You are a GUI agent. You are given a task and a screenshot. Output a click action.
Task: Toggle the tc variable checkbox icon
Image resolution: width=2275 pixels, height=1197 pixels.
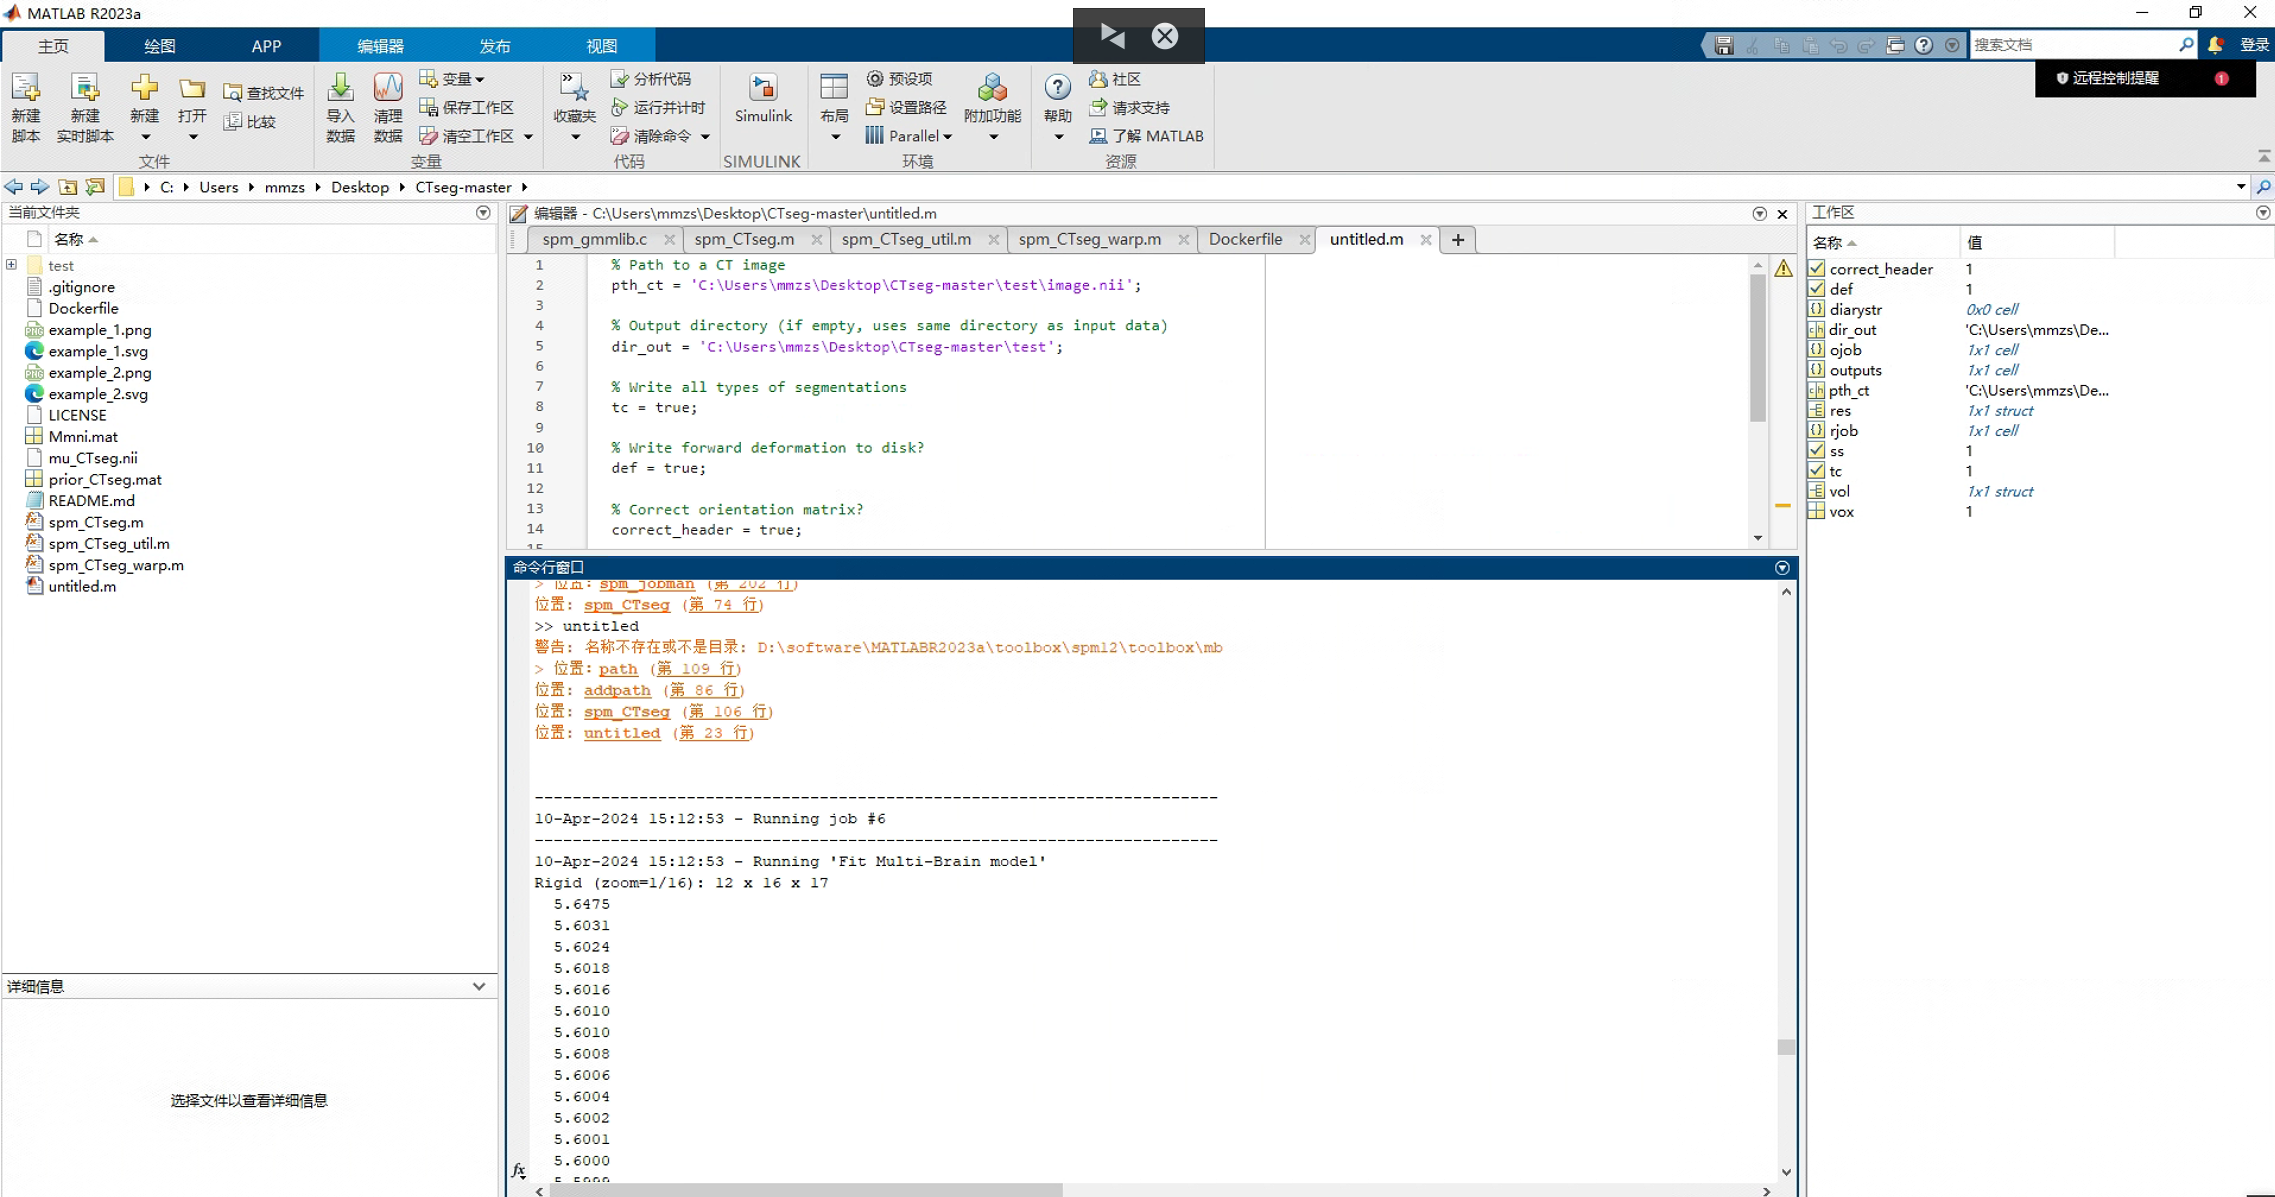[x=1817, y=471]
